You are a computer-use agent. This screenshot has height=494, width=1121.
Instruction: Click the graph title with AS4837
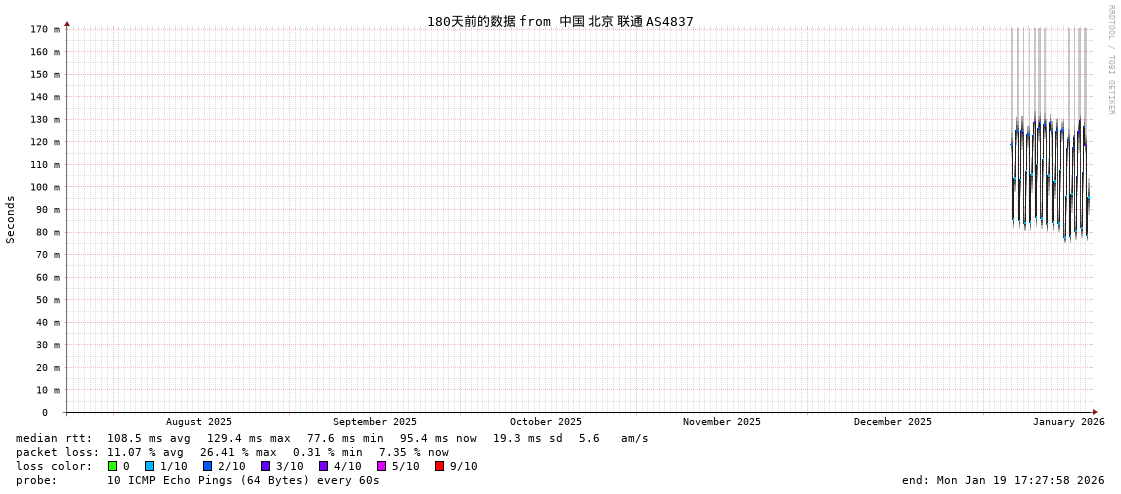(560, 21)
